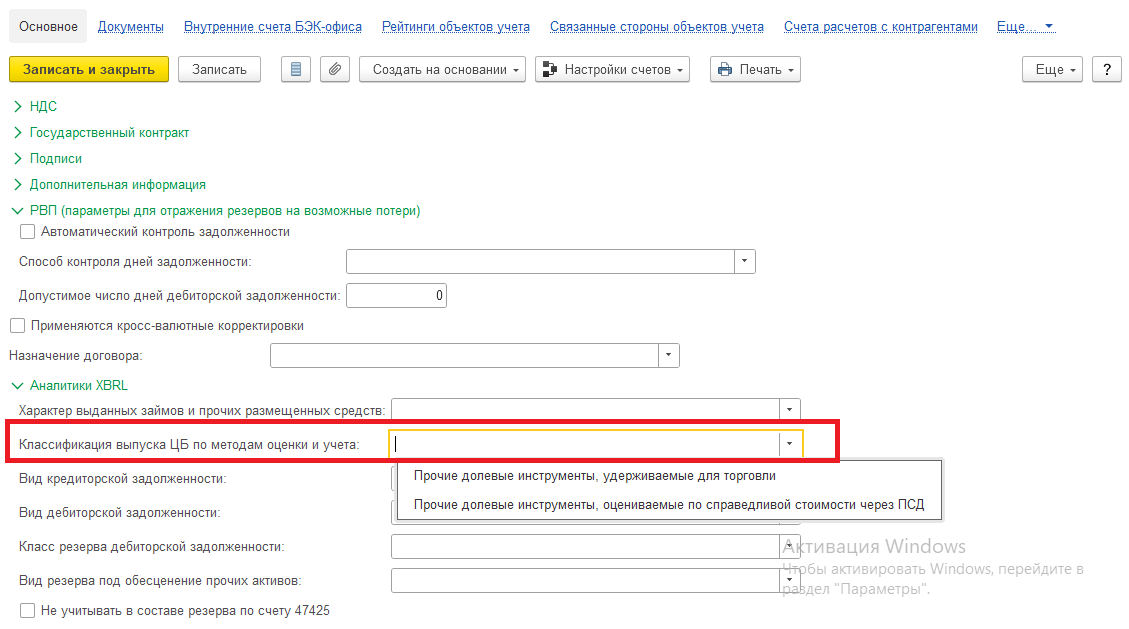Expand Государственный контракт section
Viewport: 1129px width, 629px height.
point(18,132)
